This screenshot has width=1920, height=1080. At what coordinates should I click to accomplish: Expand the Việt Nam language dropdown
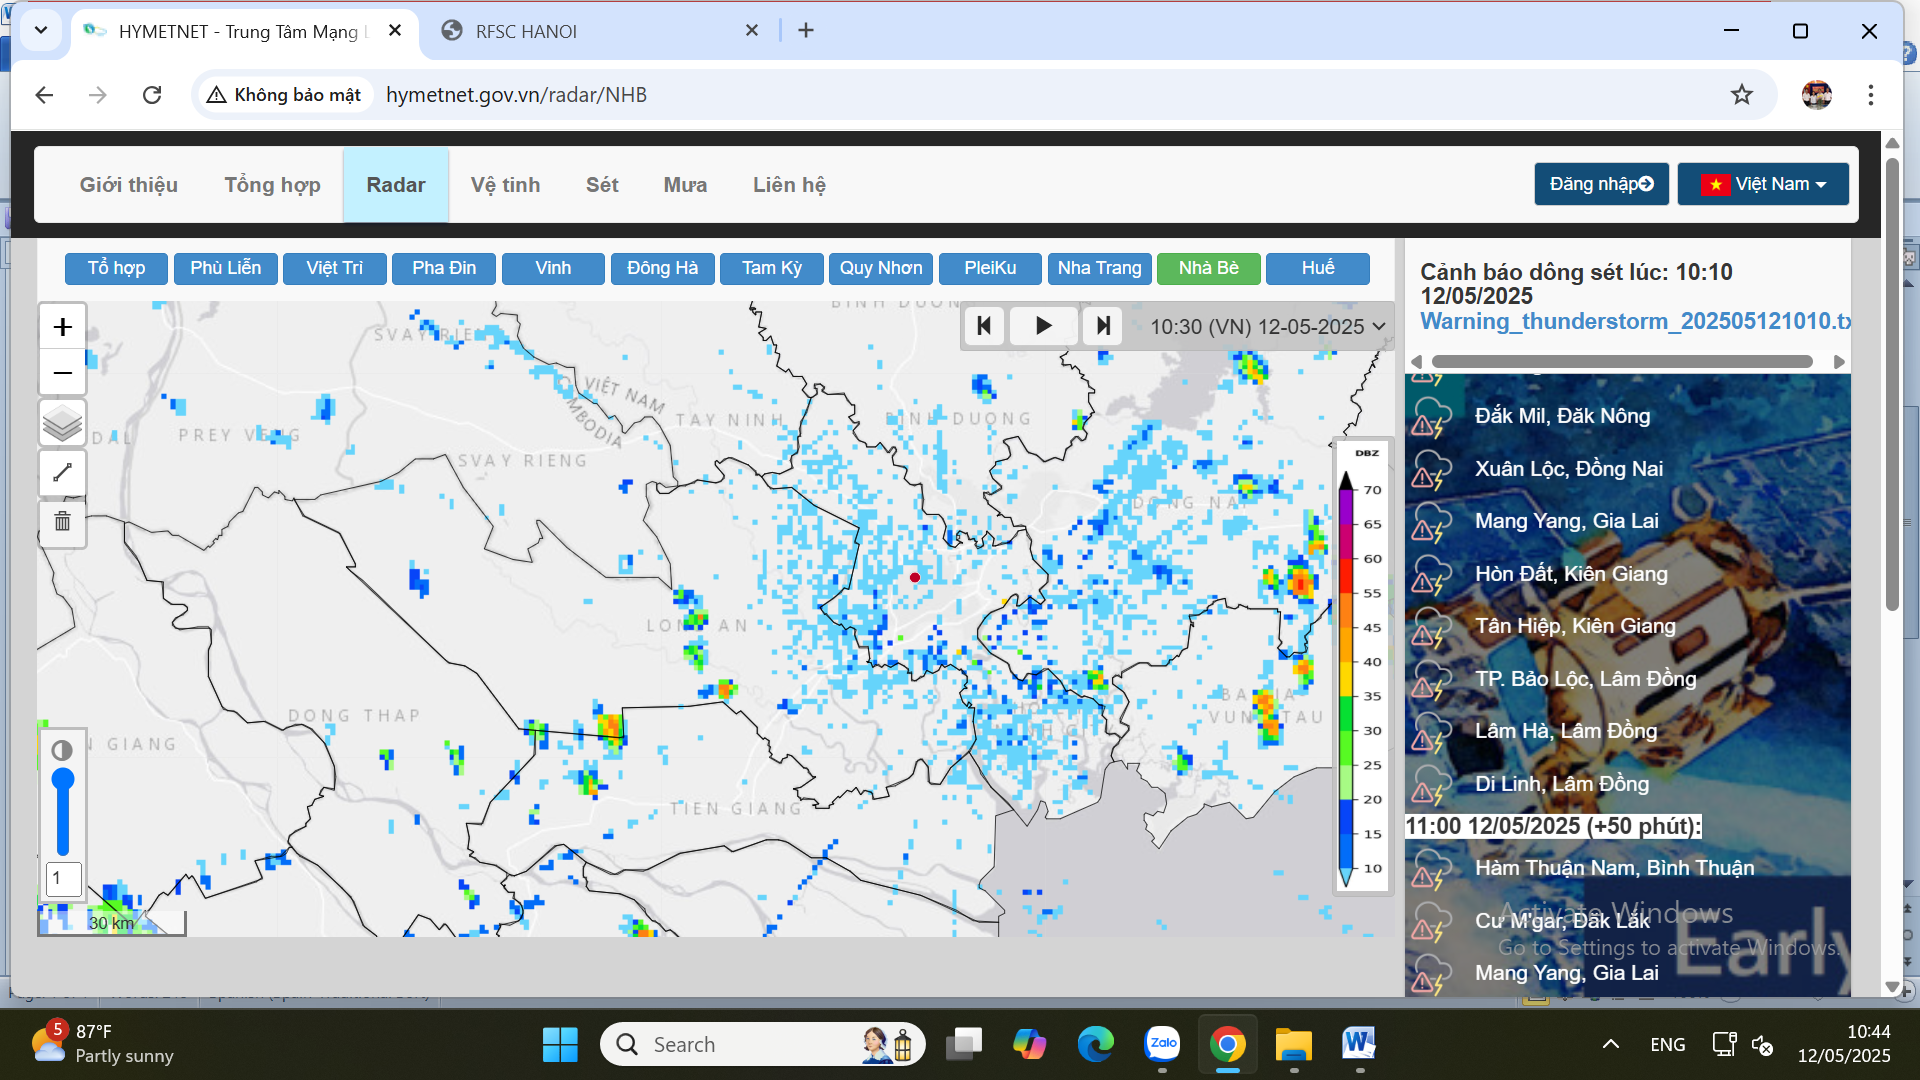click(1763, 184)
